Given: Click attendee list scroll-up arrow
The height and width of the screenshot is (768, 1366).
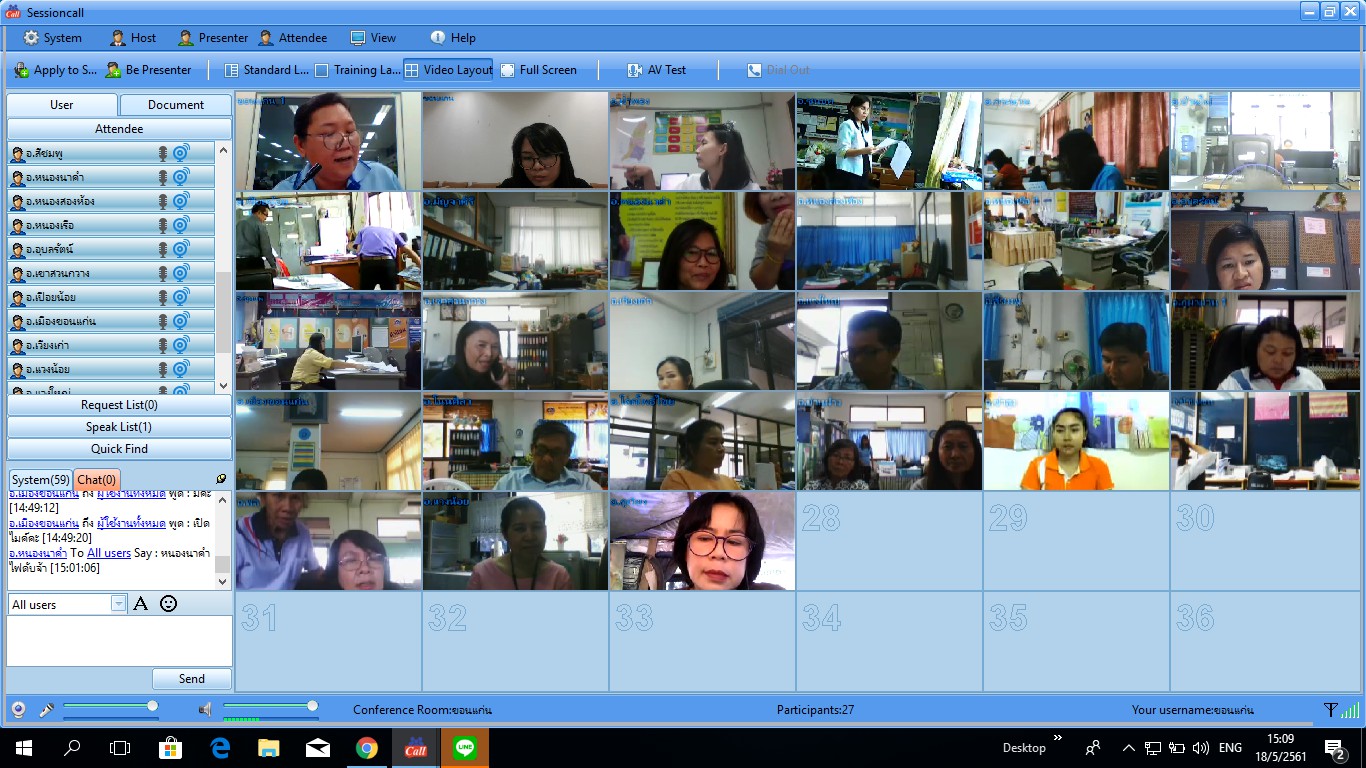Looking at the screenshot, I should 223,150.
